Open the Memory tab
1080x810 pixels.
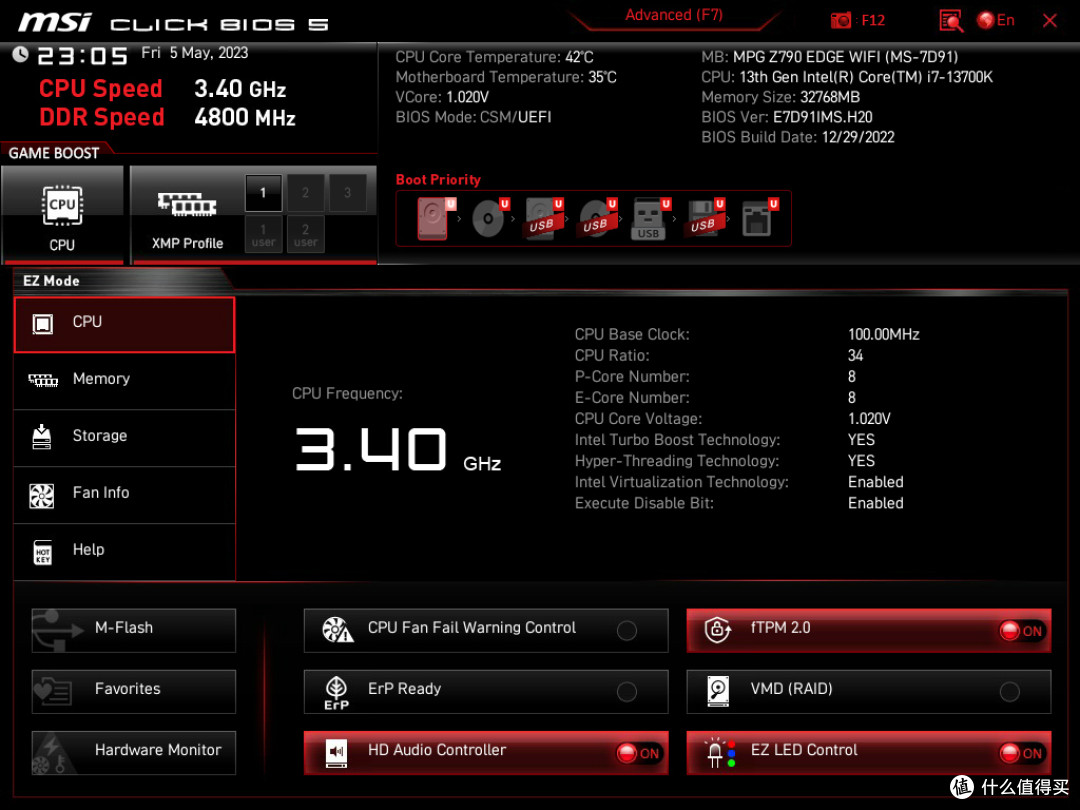coord(124,380)
